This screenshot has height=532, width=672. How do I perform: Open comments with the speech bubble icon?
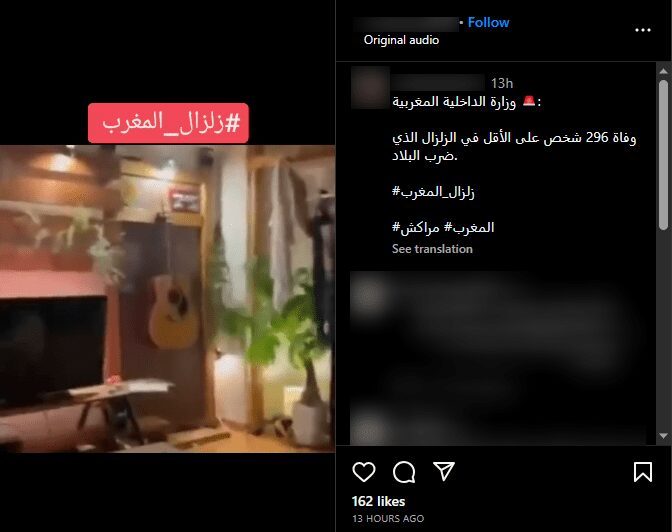pos(404,472)
